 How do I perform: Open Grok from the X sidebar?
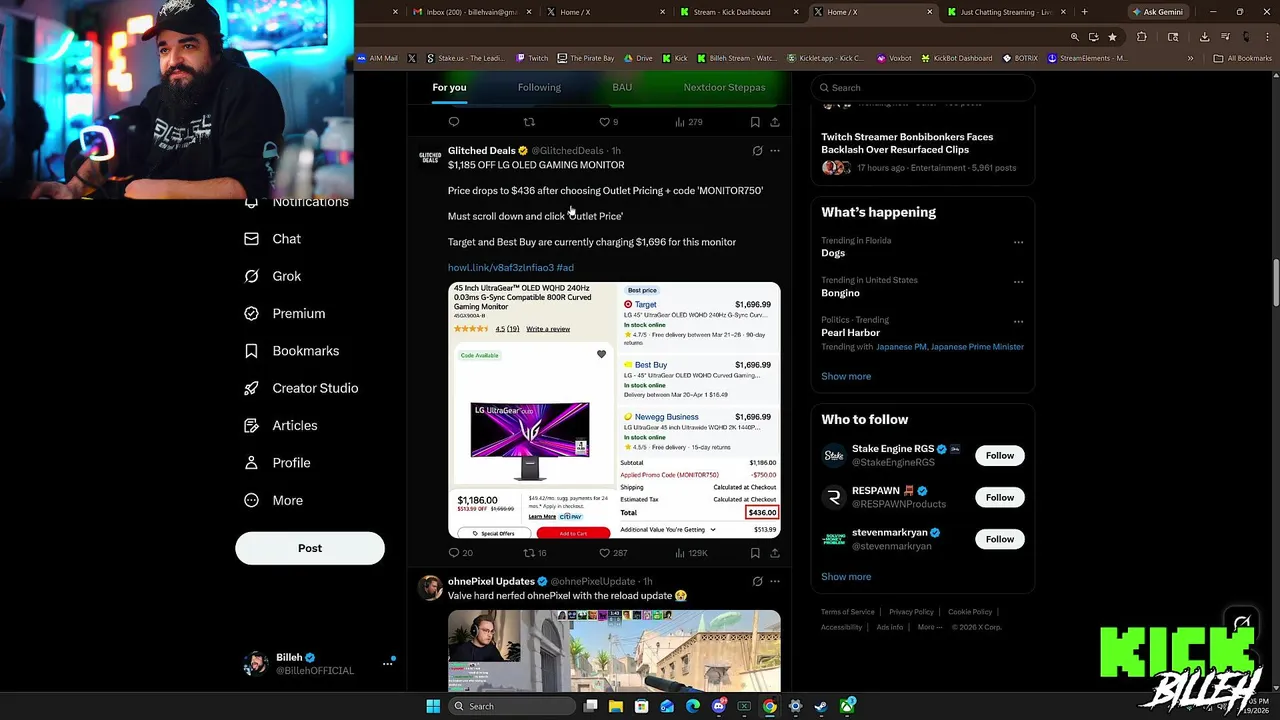[273, 276]
